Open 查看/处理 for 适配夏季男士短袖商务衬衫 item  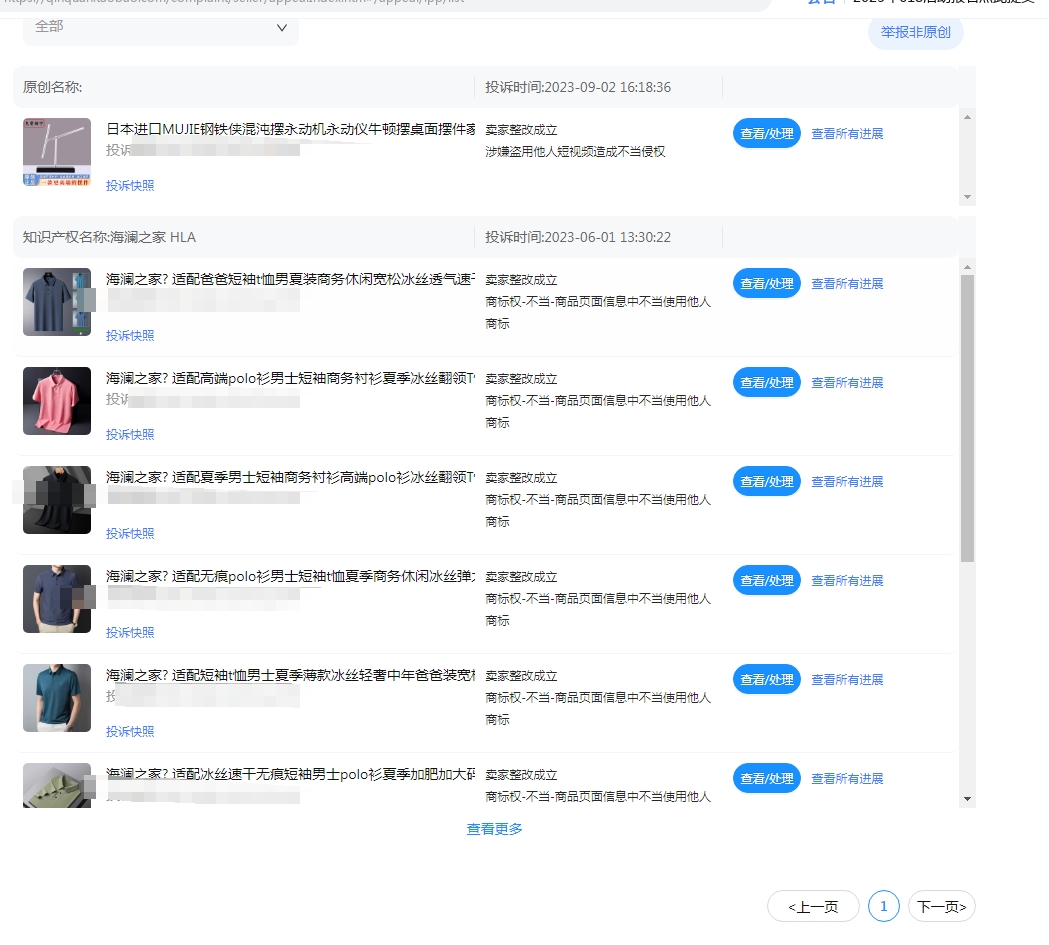(767, 481)
